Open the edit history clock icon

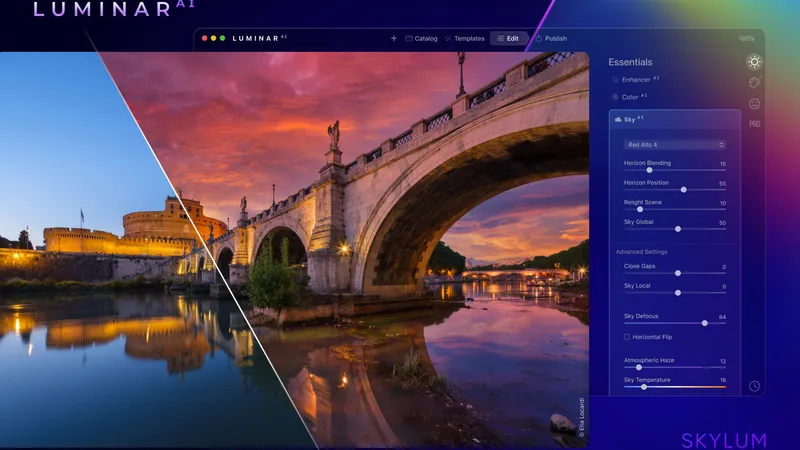click(754, 386)
